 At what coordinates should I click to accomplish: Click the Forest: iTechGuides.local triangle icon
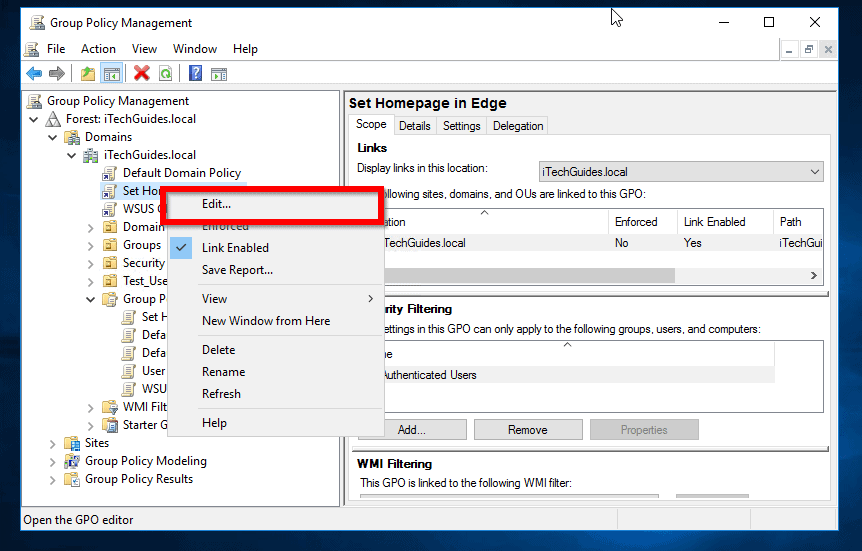(53, 119)
